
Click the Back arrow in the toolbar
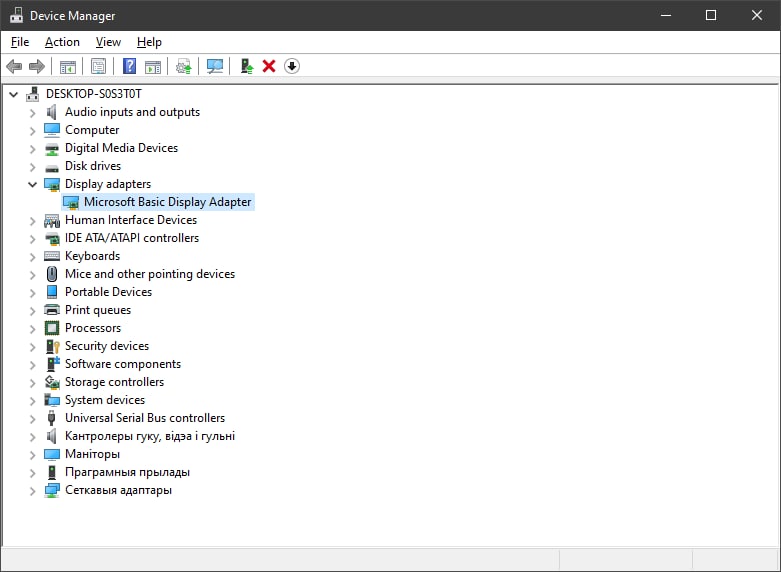point(14,66)
